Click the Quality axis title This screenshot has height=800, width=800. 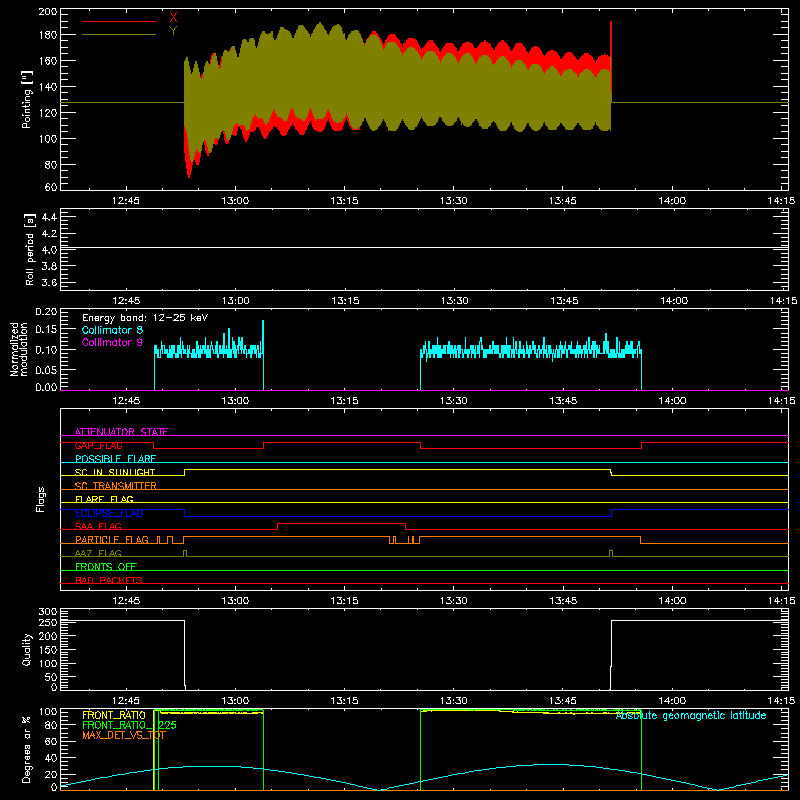[27, 649]
